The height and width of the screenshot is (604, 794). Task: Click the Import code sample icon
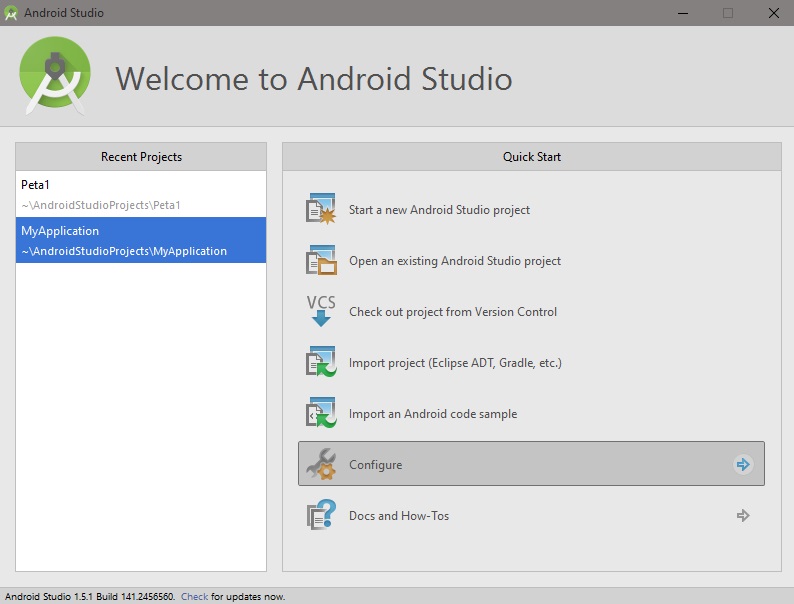[321, 413]
